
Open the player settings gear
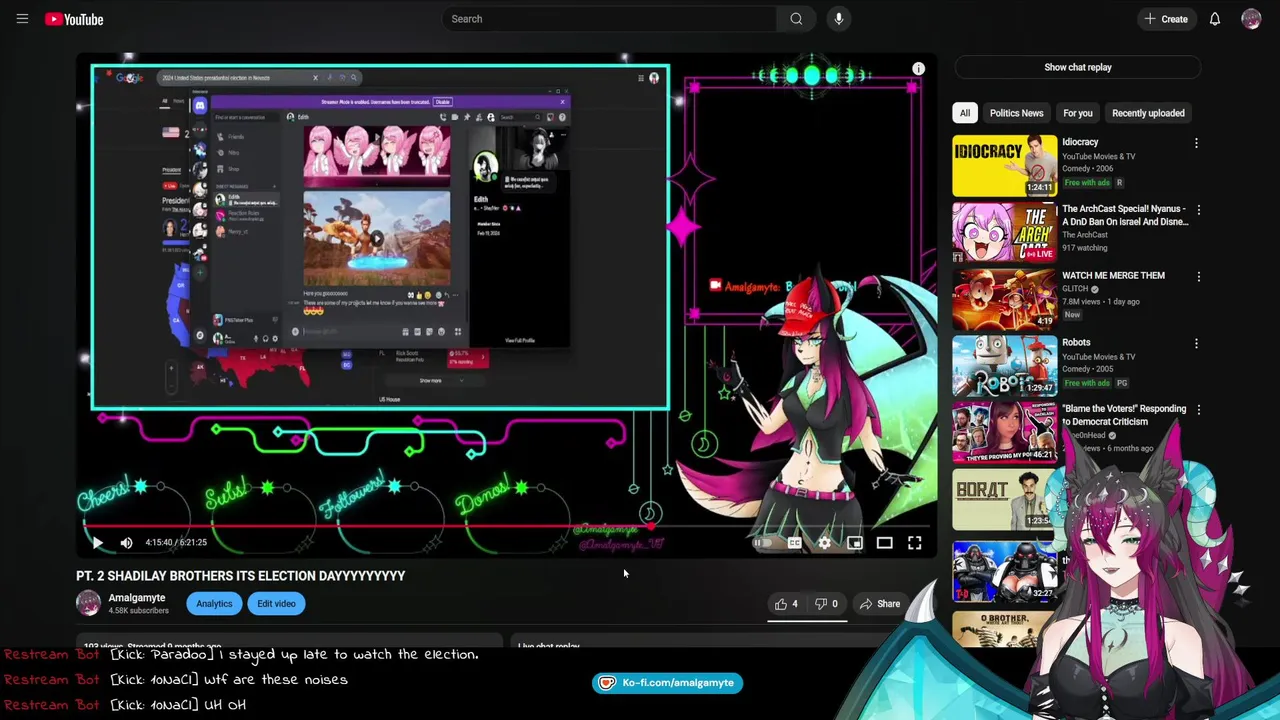(x=824, y=543)
